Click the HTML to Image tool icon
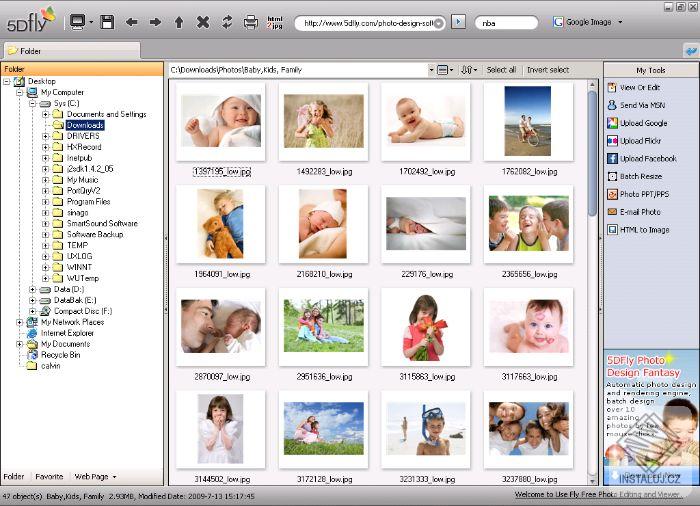 coord(612,230)
